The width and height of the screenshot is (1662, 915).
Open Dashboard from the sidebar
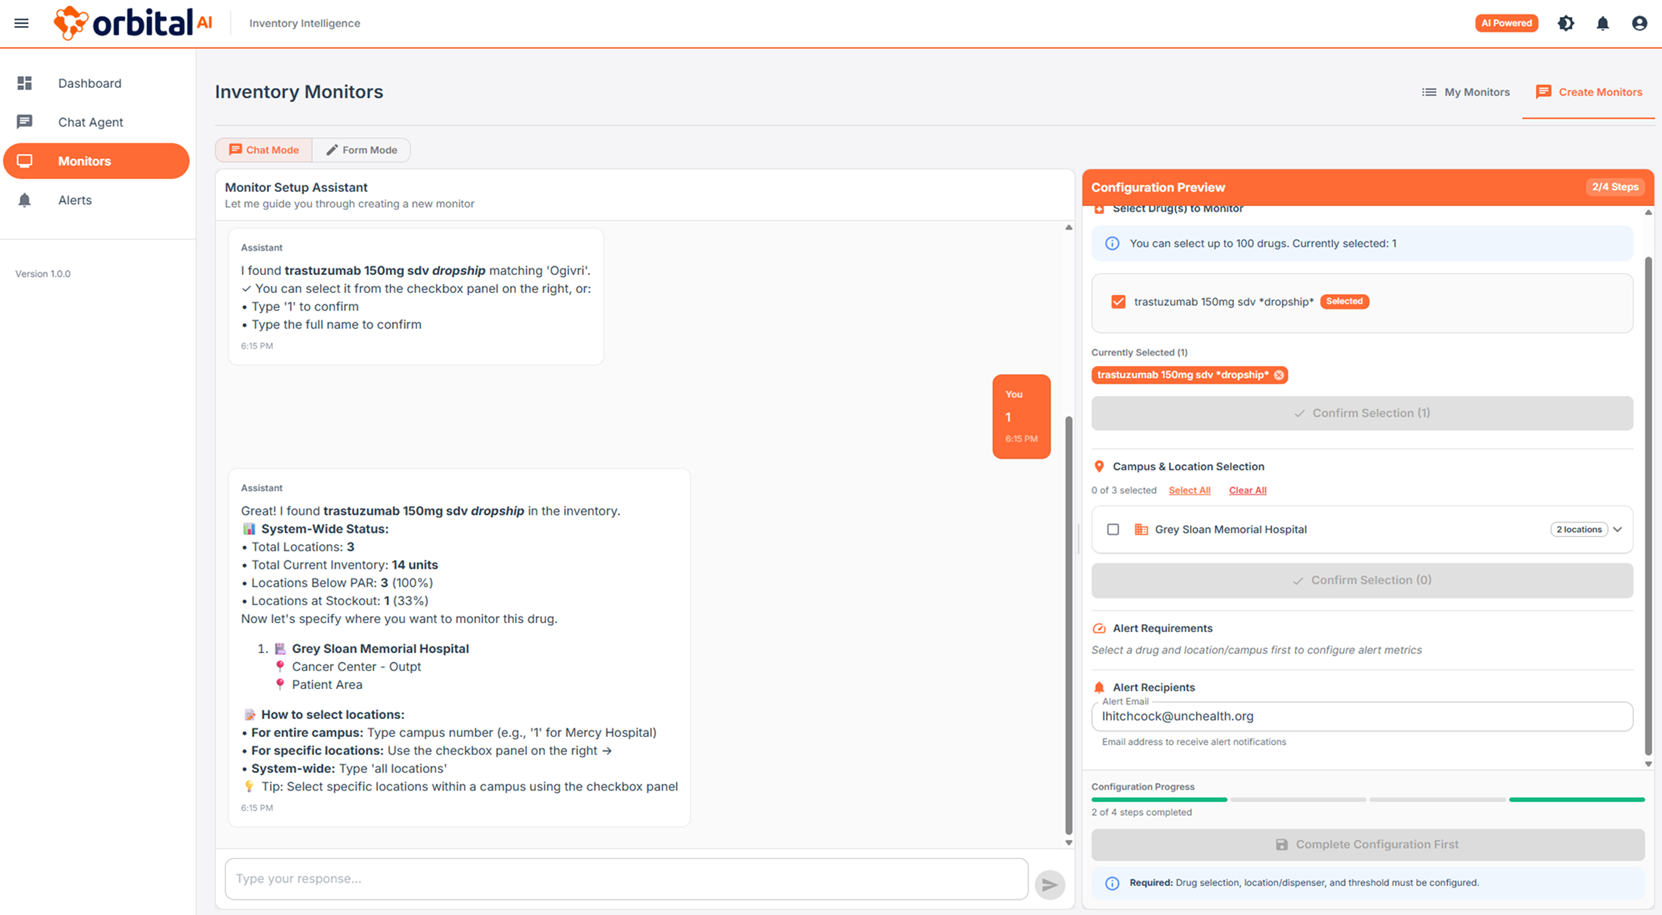pos(89,83)
